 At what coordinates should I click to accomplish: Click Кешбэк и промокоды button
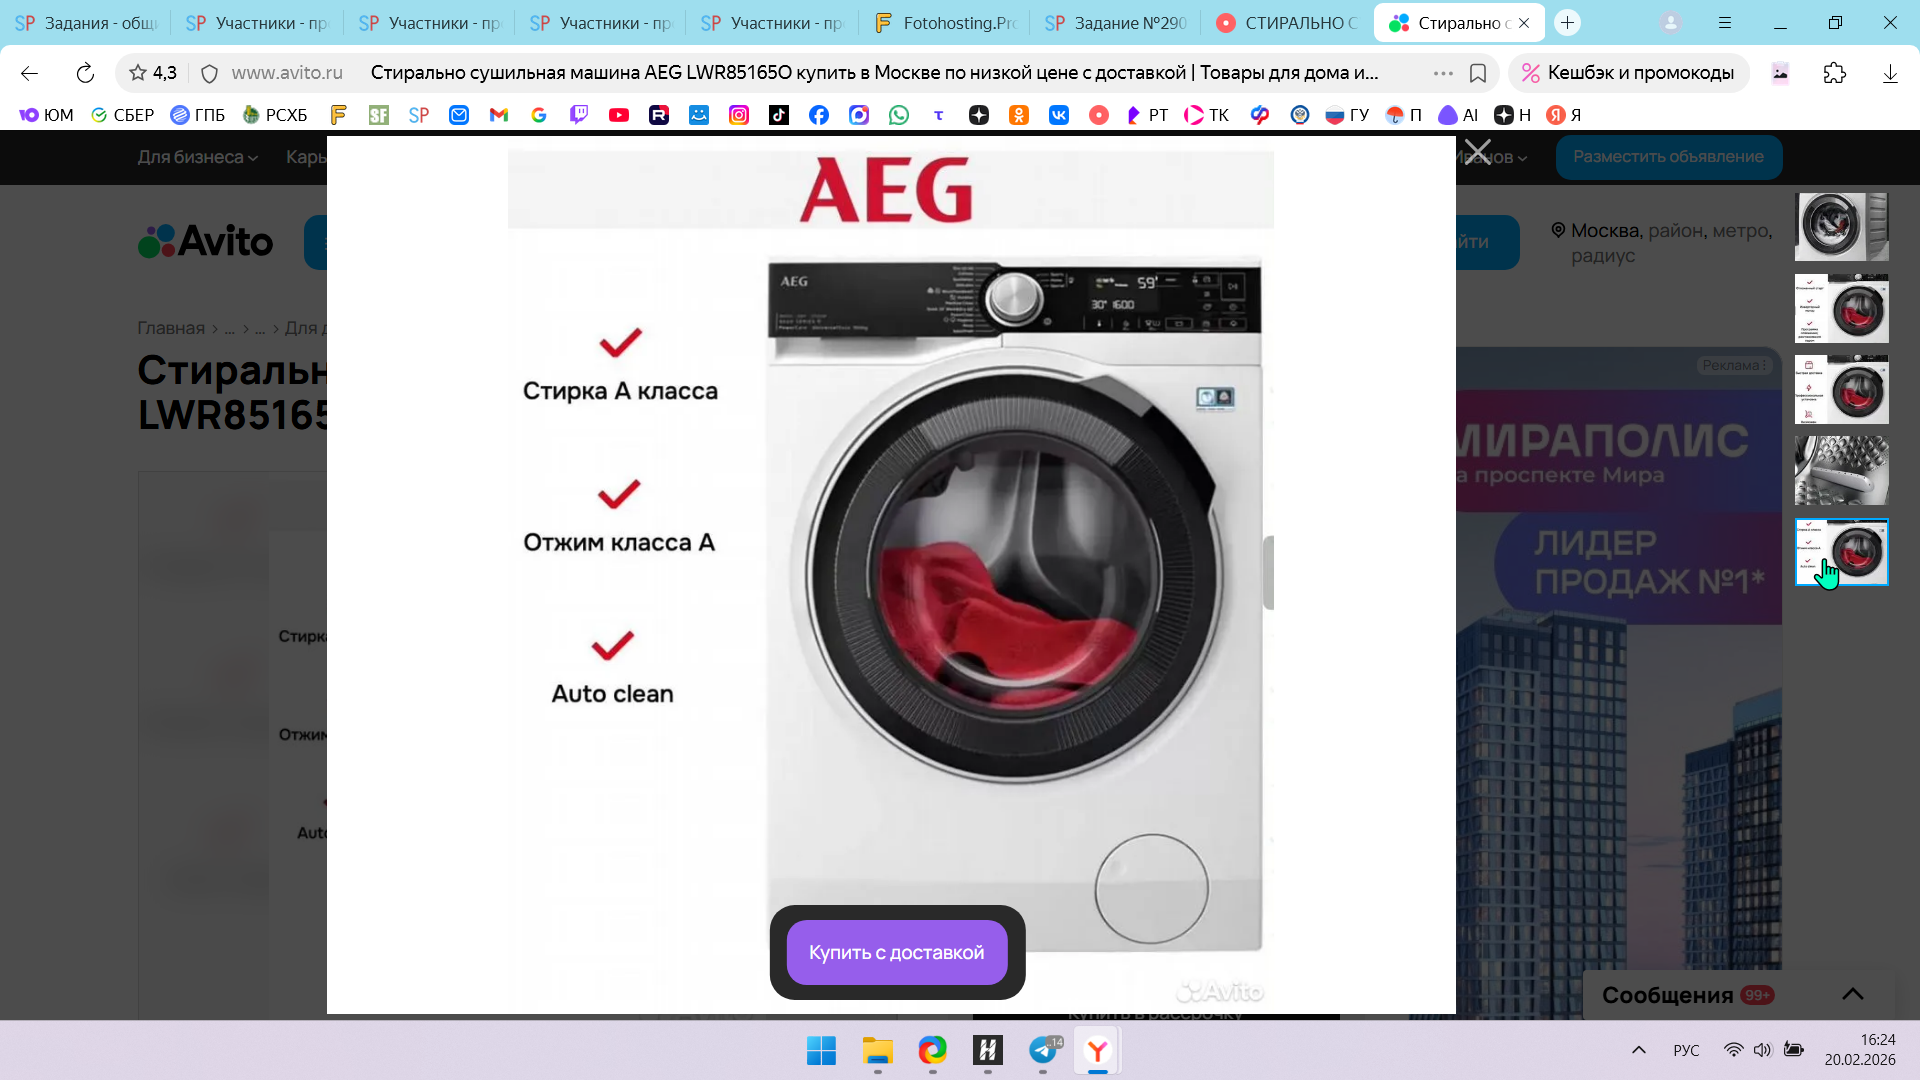(1628, 73)
